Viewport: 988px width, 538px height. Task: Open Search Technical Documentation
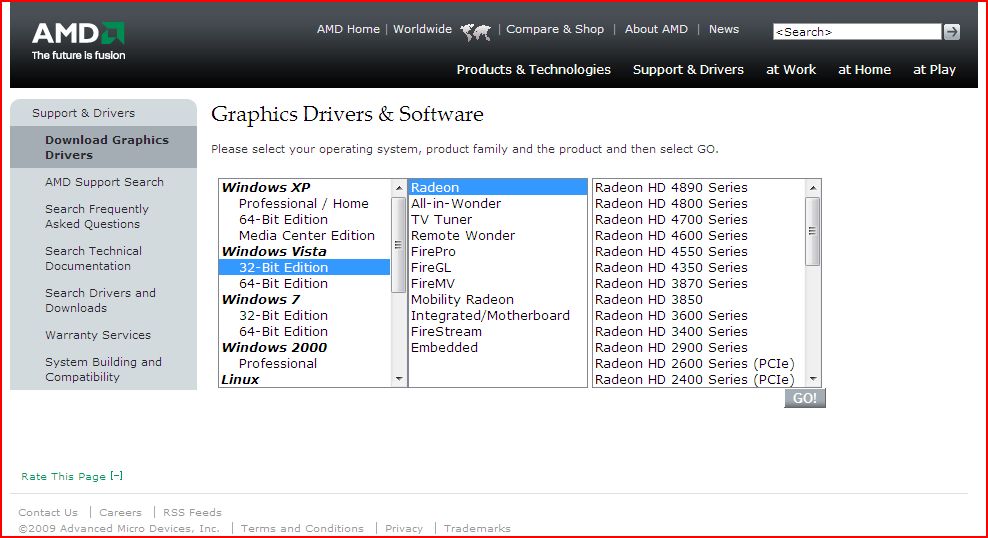[93, 258]
